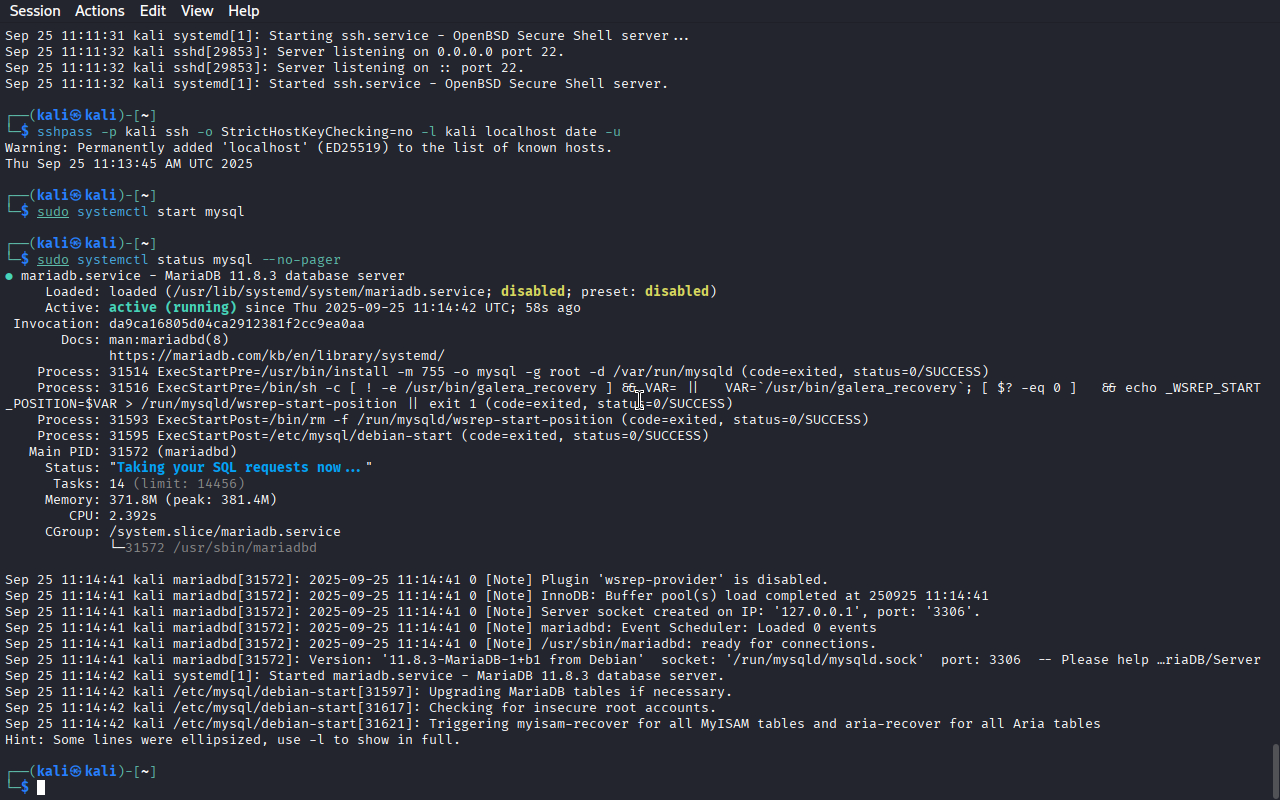Click the block cursor at the bottom prompt

[41, 788]
